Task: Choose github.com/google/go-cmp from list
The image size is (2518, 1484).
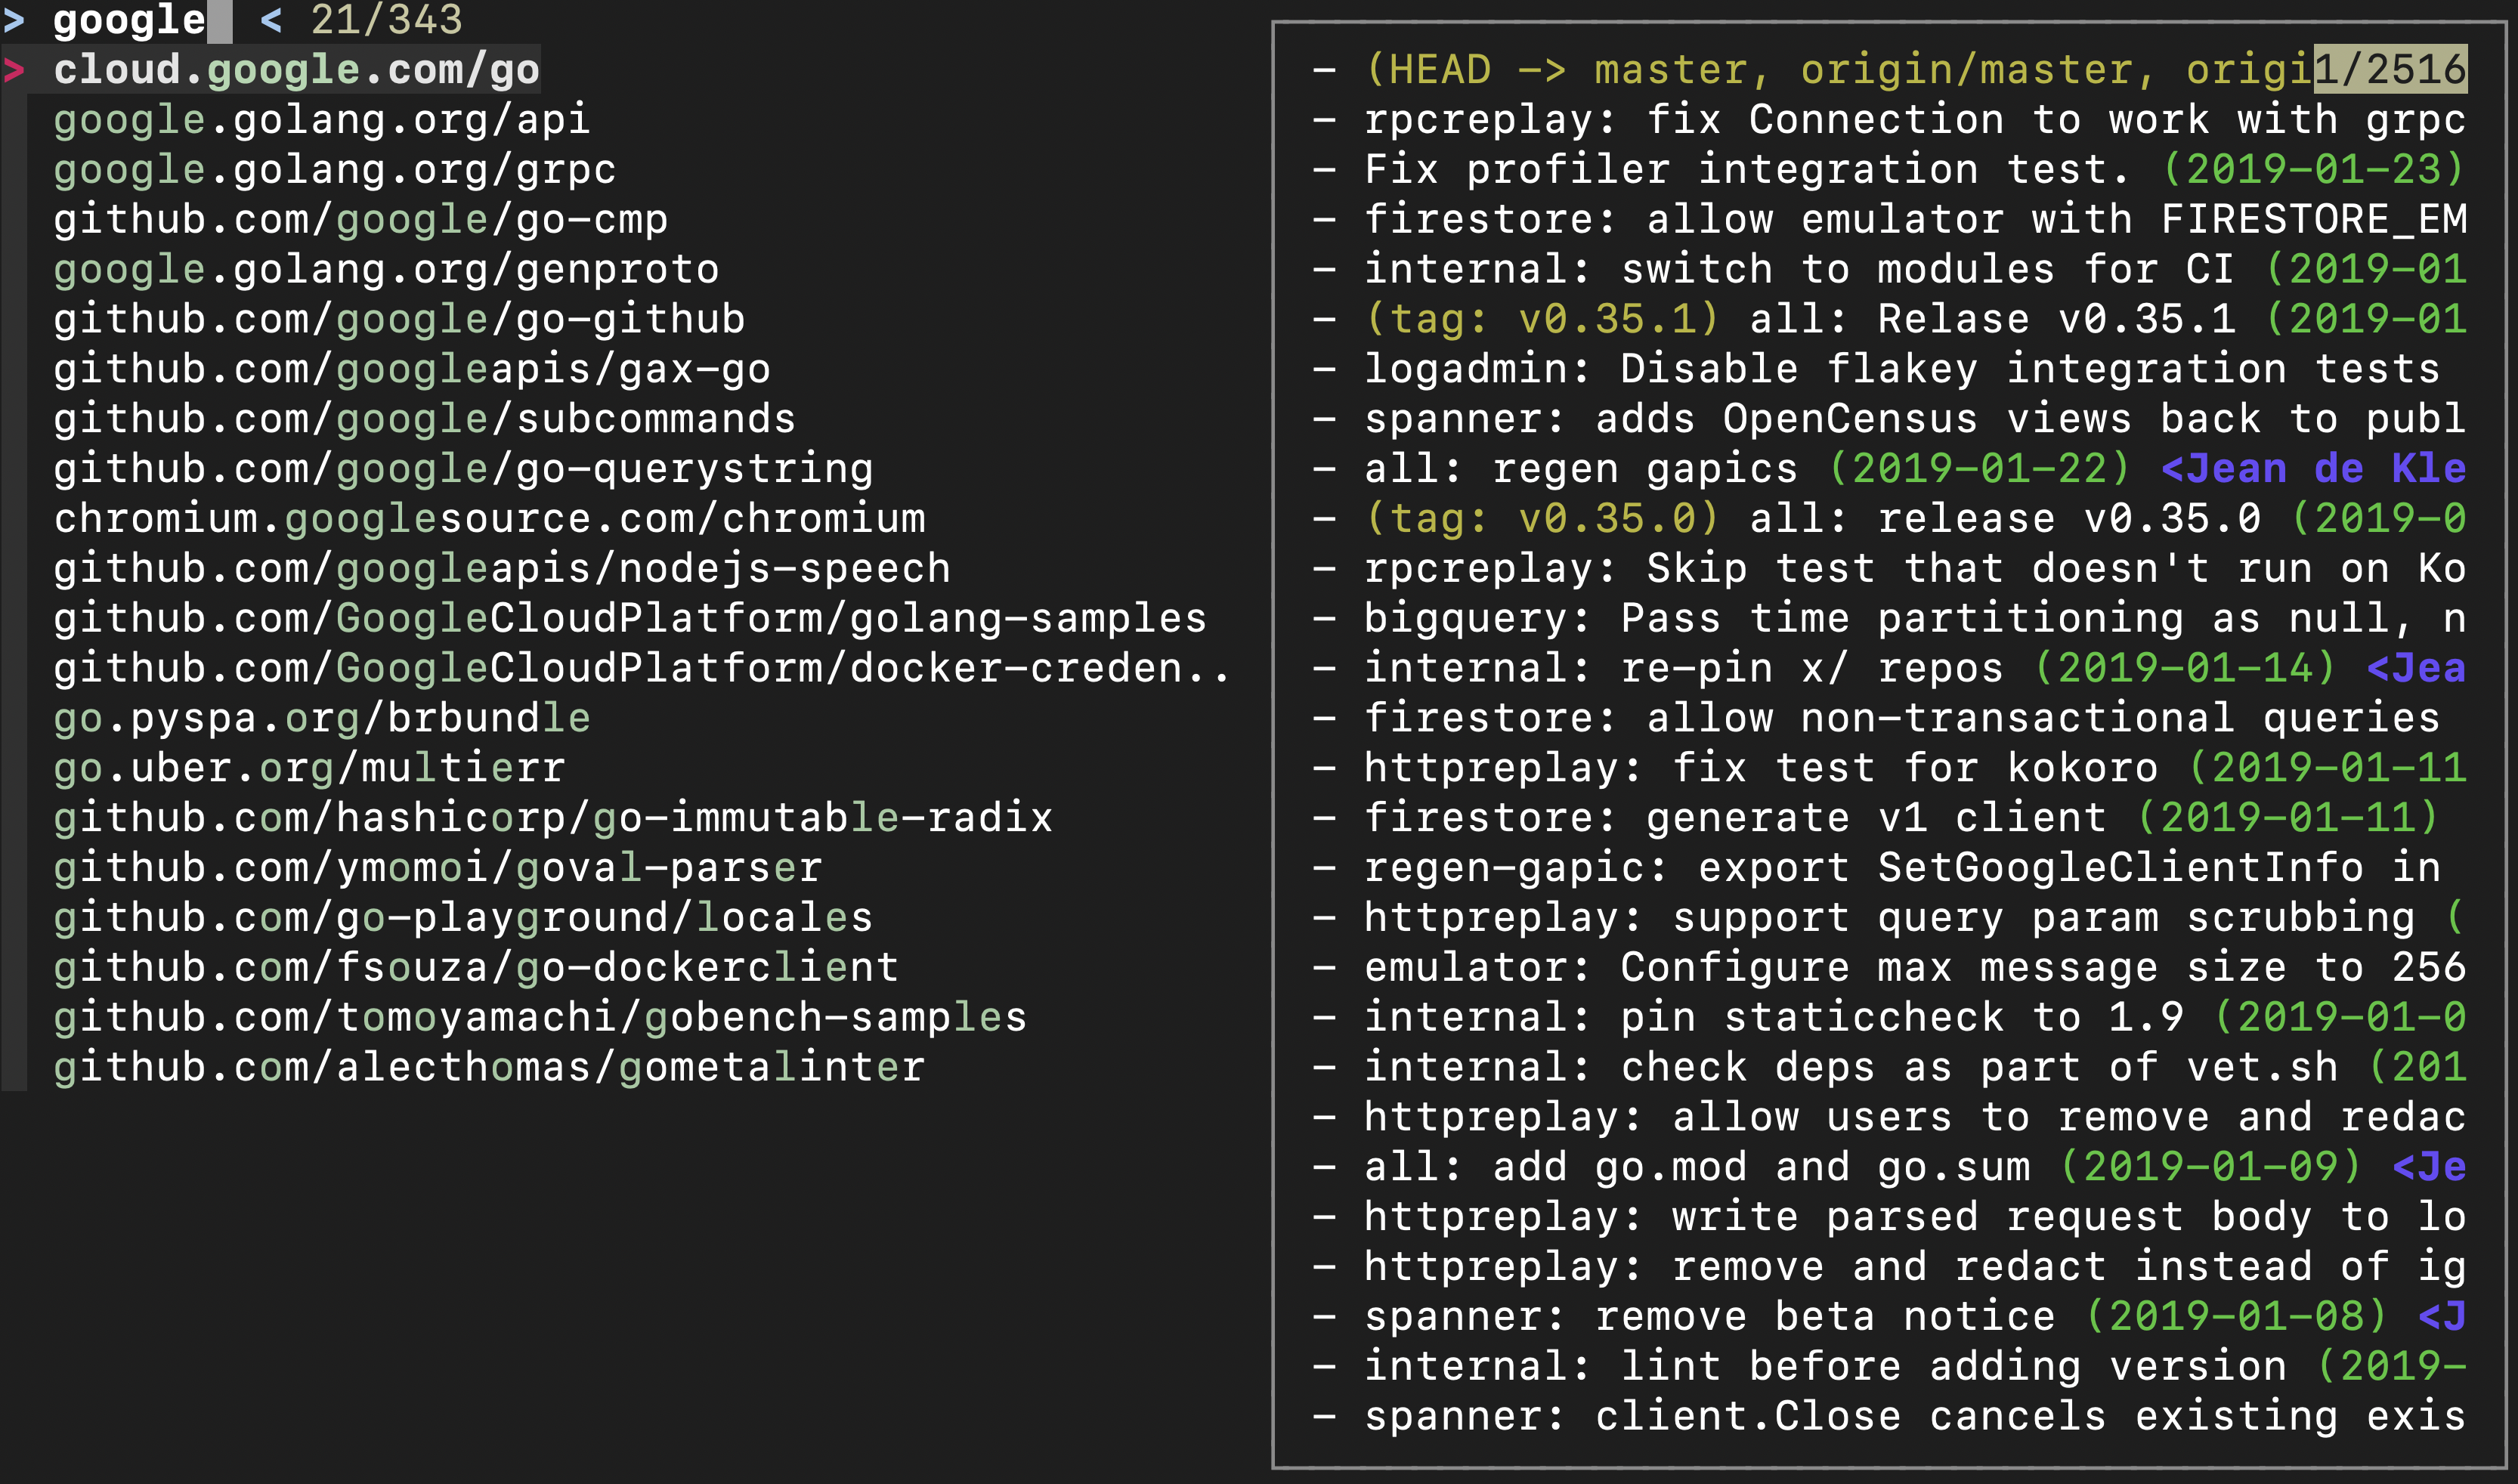Action: [x=360, y=220]
